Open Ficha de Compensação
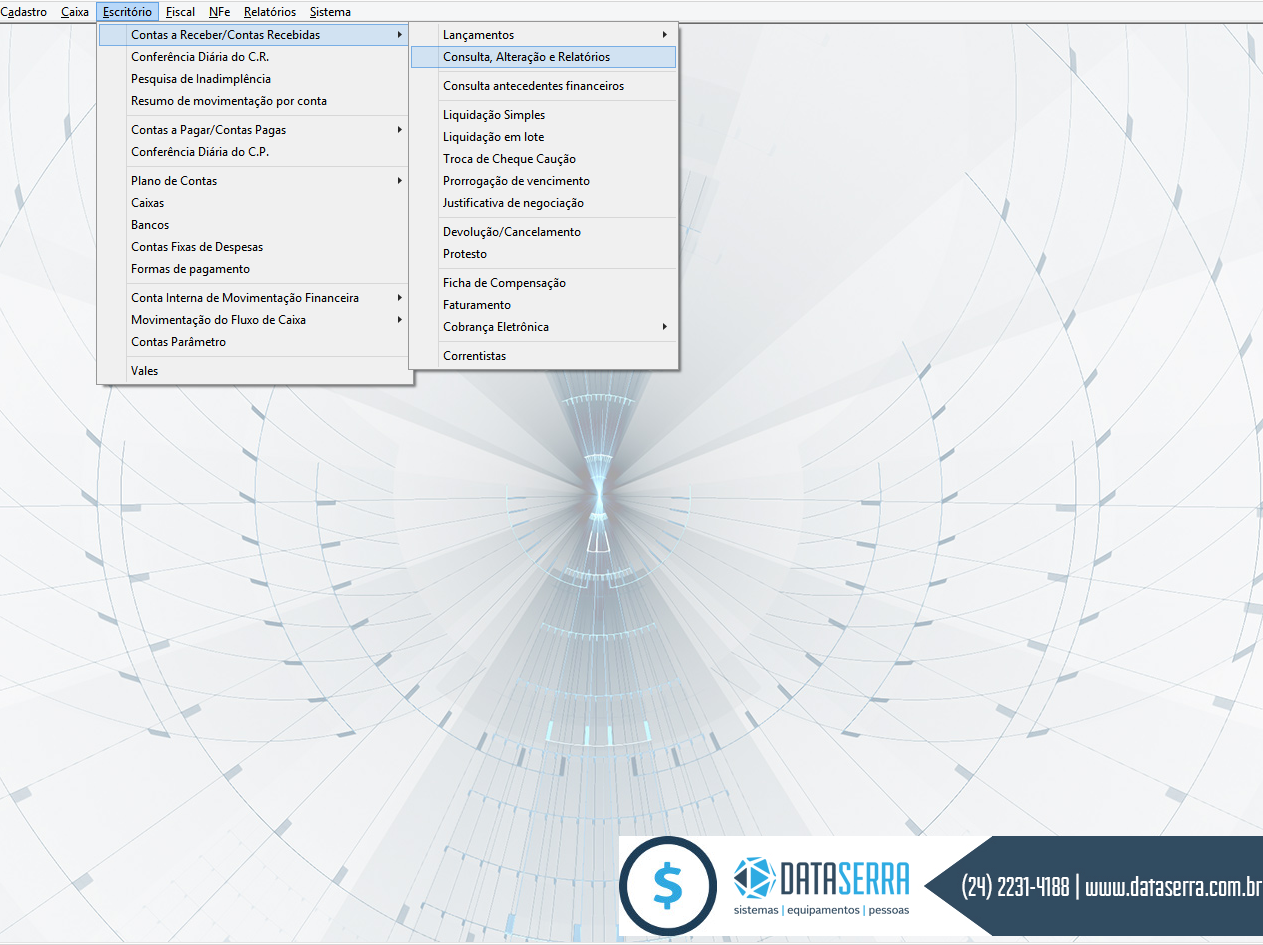Image resolution: width=1263 pixels, height=945 pixels. tap(543, 283)
